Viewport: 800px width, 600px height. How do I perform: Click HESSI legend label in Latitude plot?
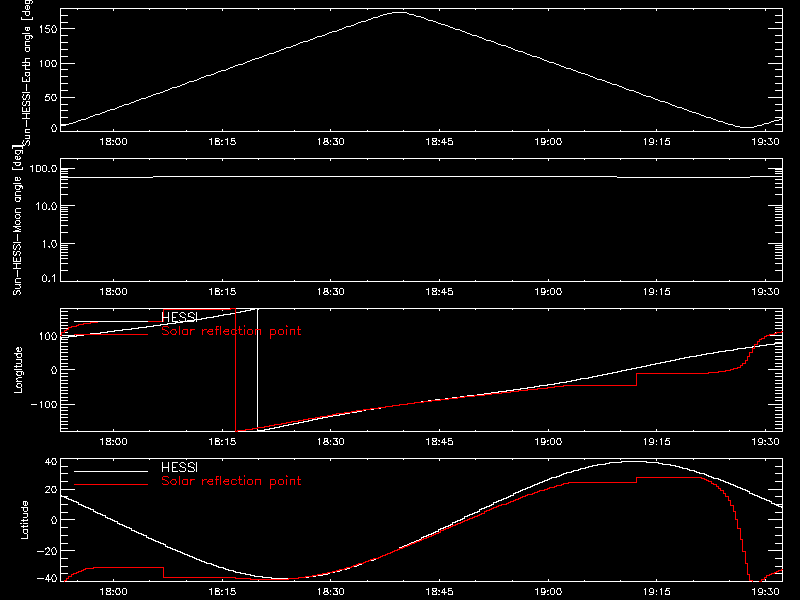click(179, 467)
